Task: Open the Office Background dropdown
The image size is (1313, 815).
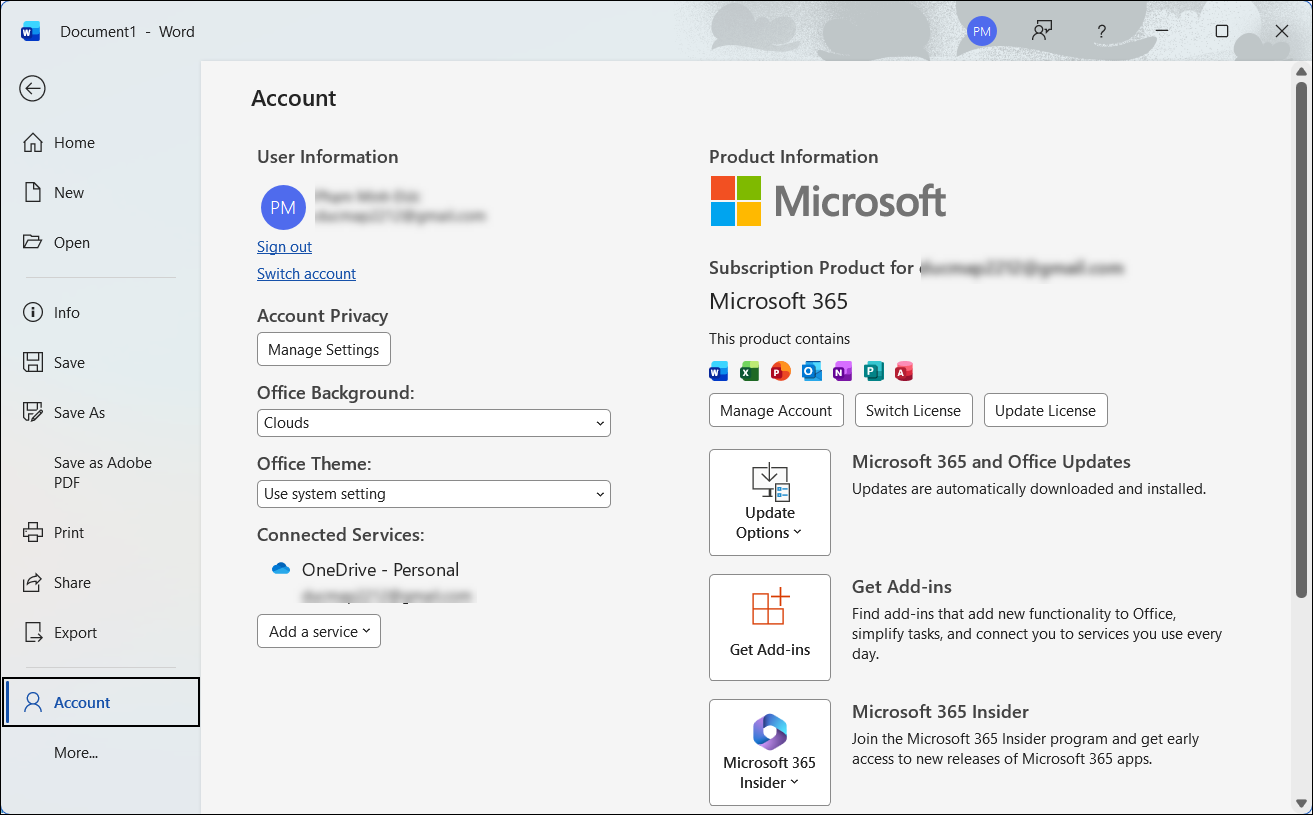Action: pyautogui.click(x=434, y=423)
